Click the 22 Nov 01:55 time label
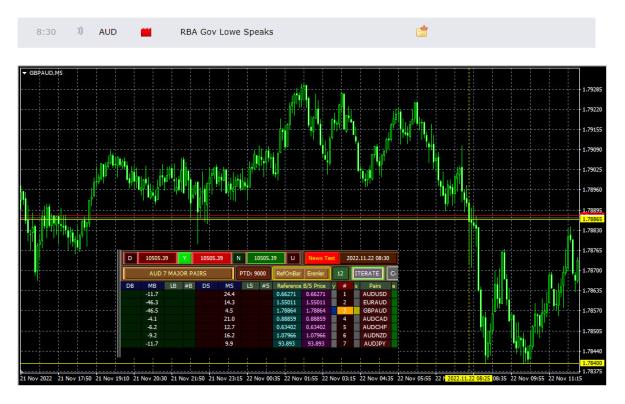 click(301, 378)
